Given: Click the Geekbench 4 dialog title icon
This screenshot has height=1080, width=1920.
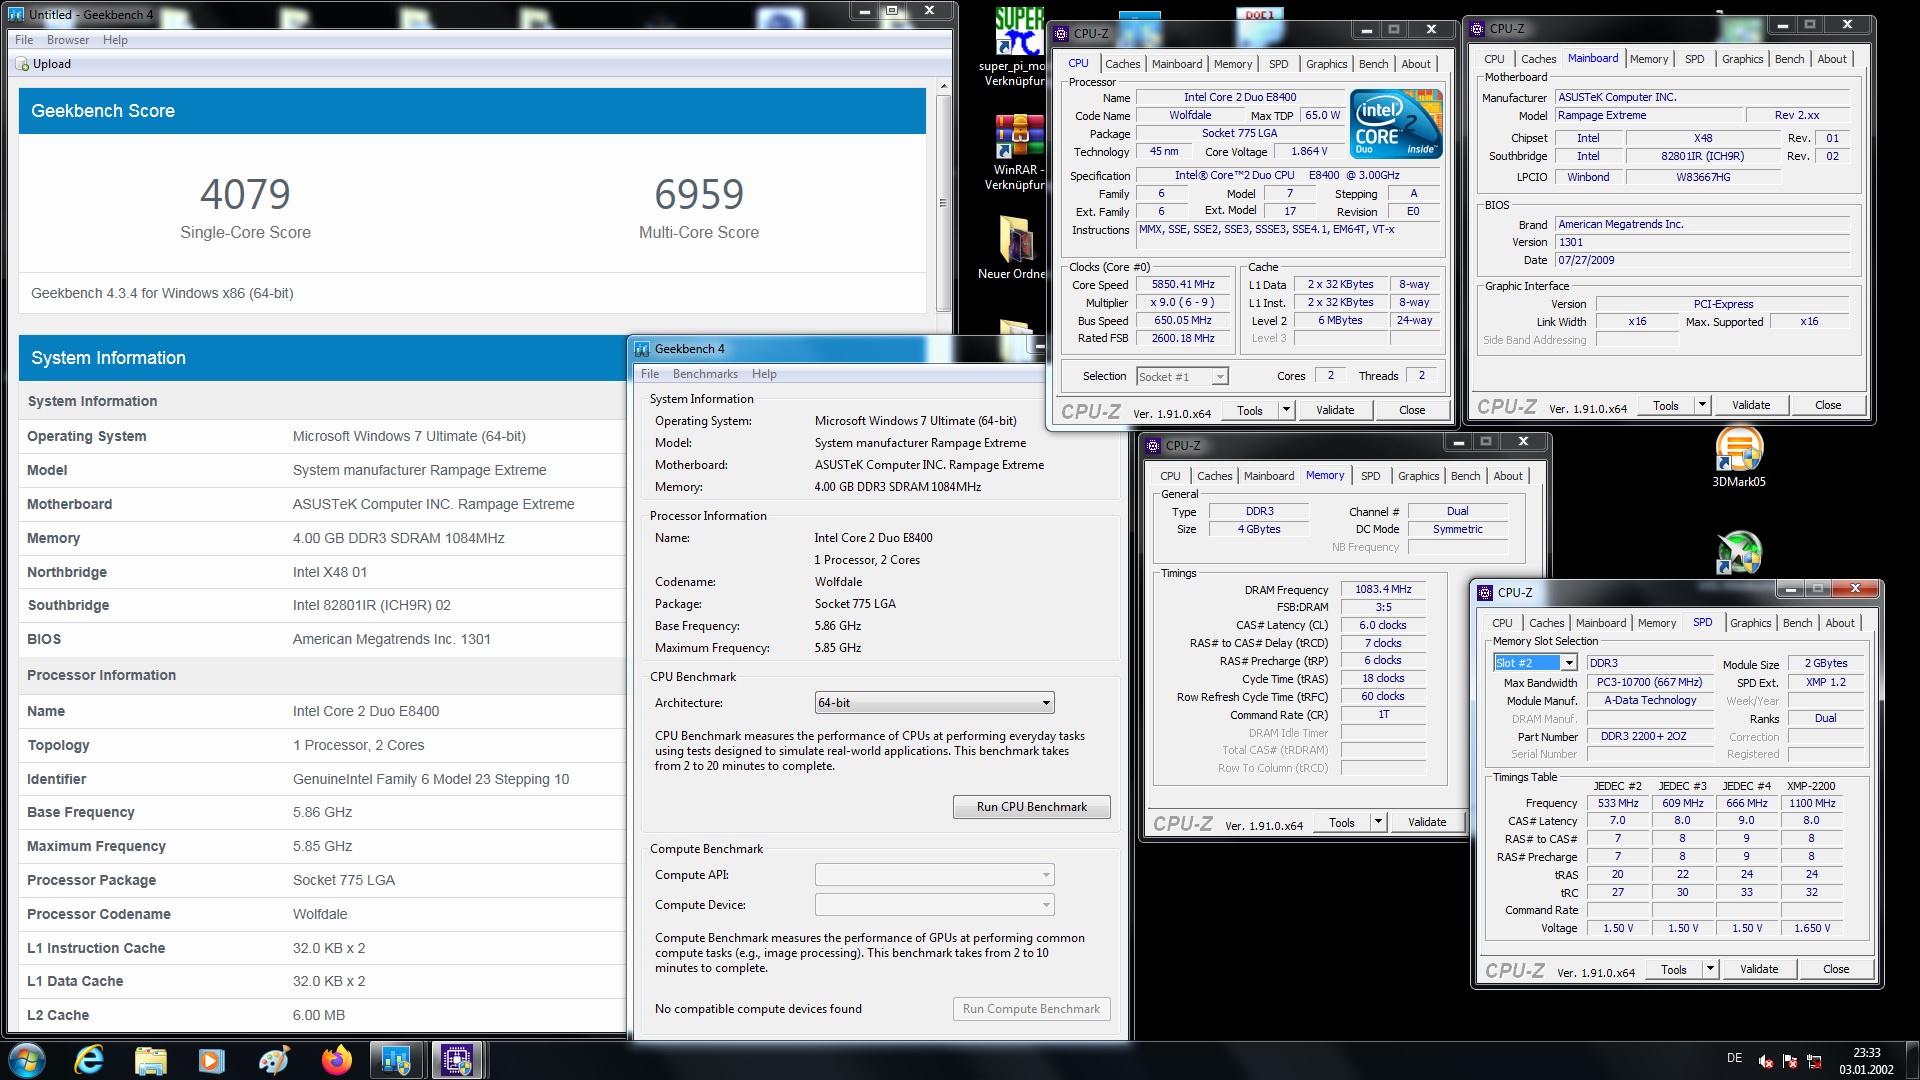Looking at the screenshot, I should tap(643, 349).
